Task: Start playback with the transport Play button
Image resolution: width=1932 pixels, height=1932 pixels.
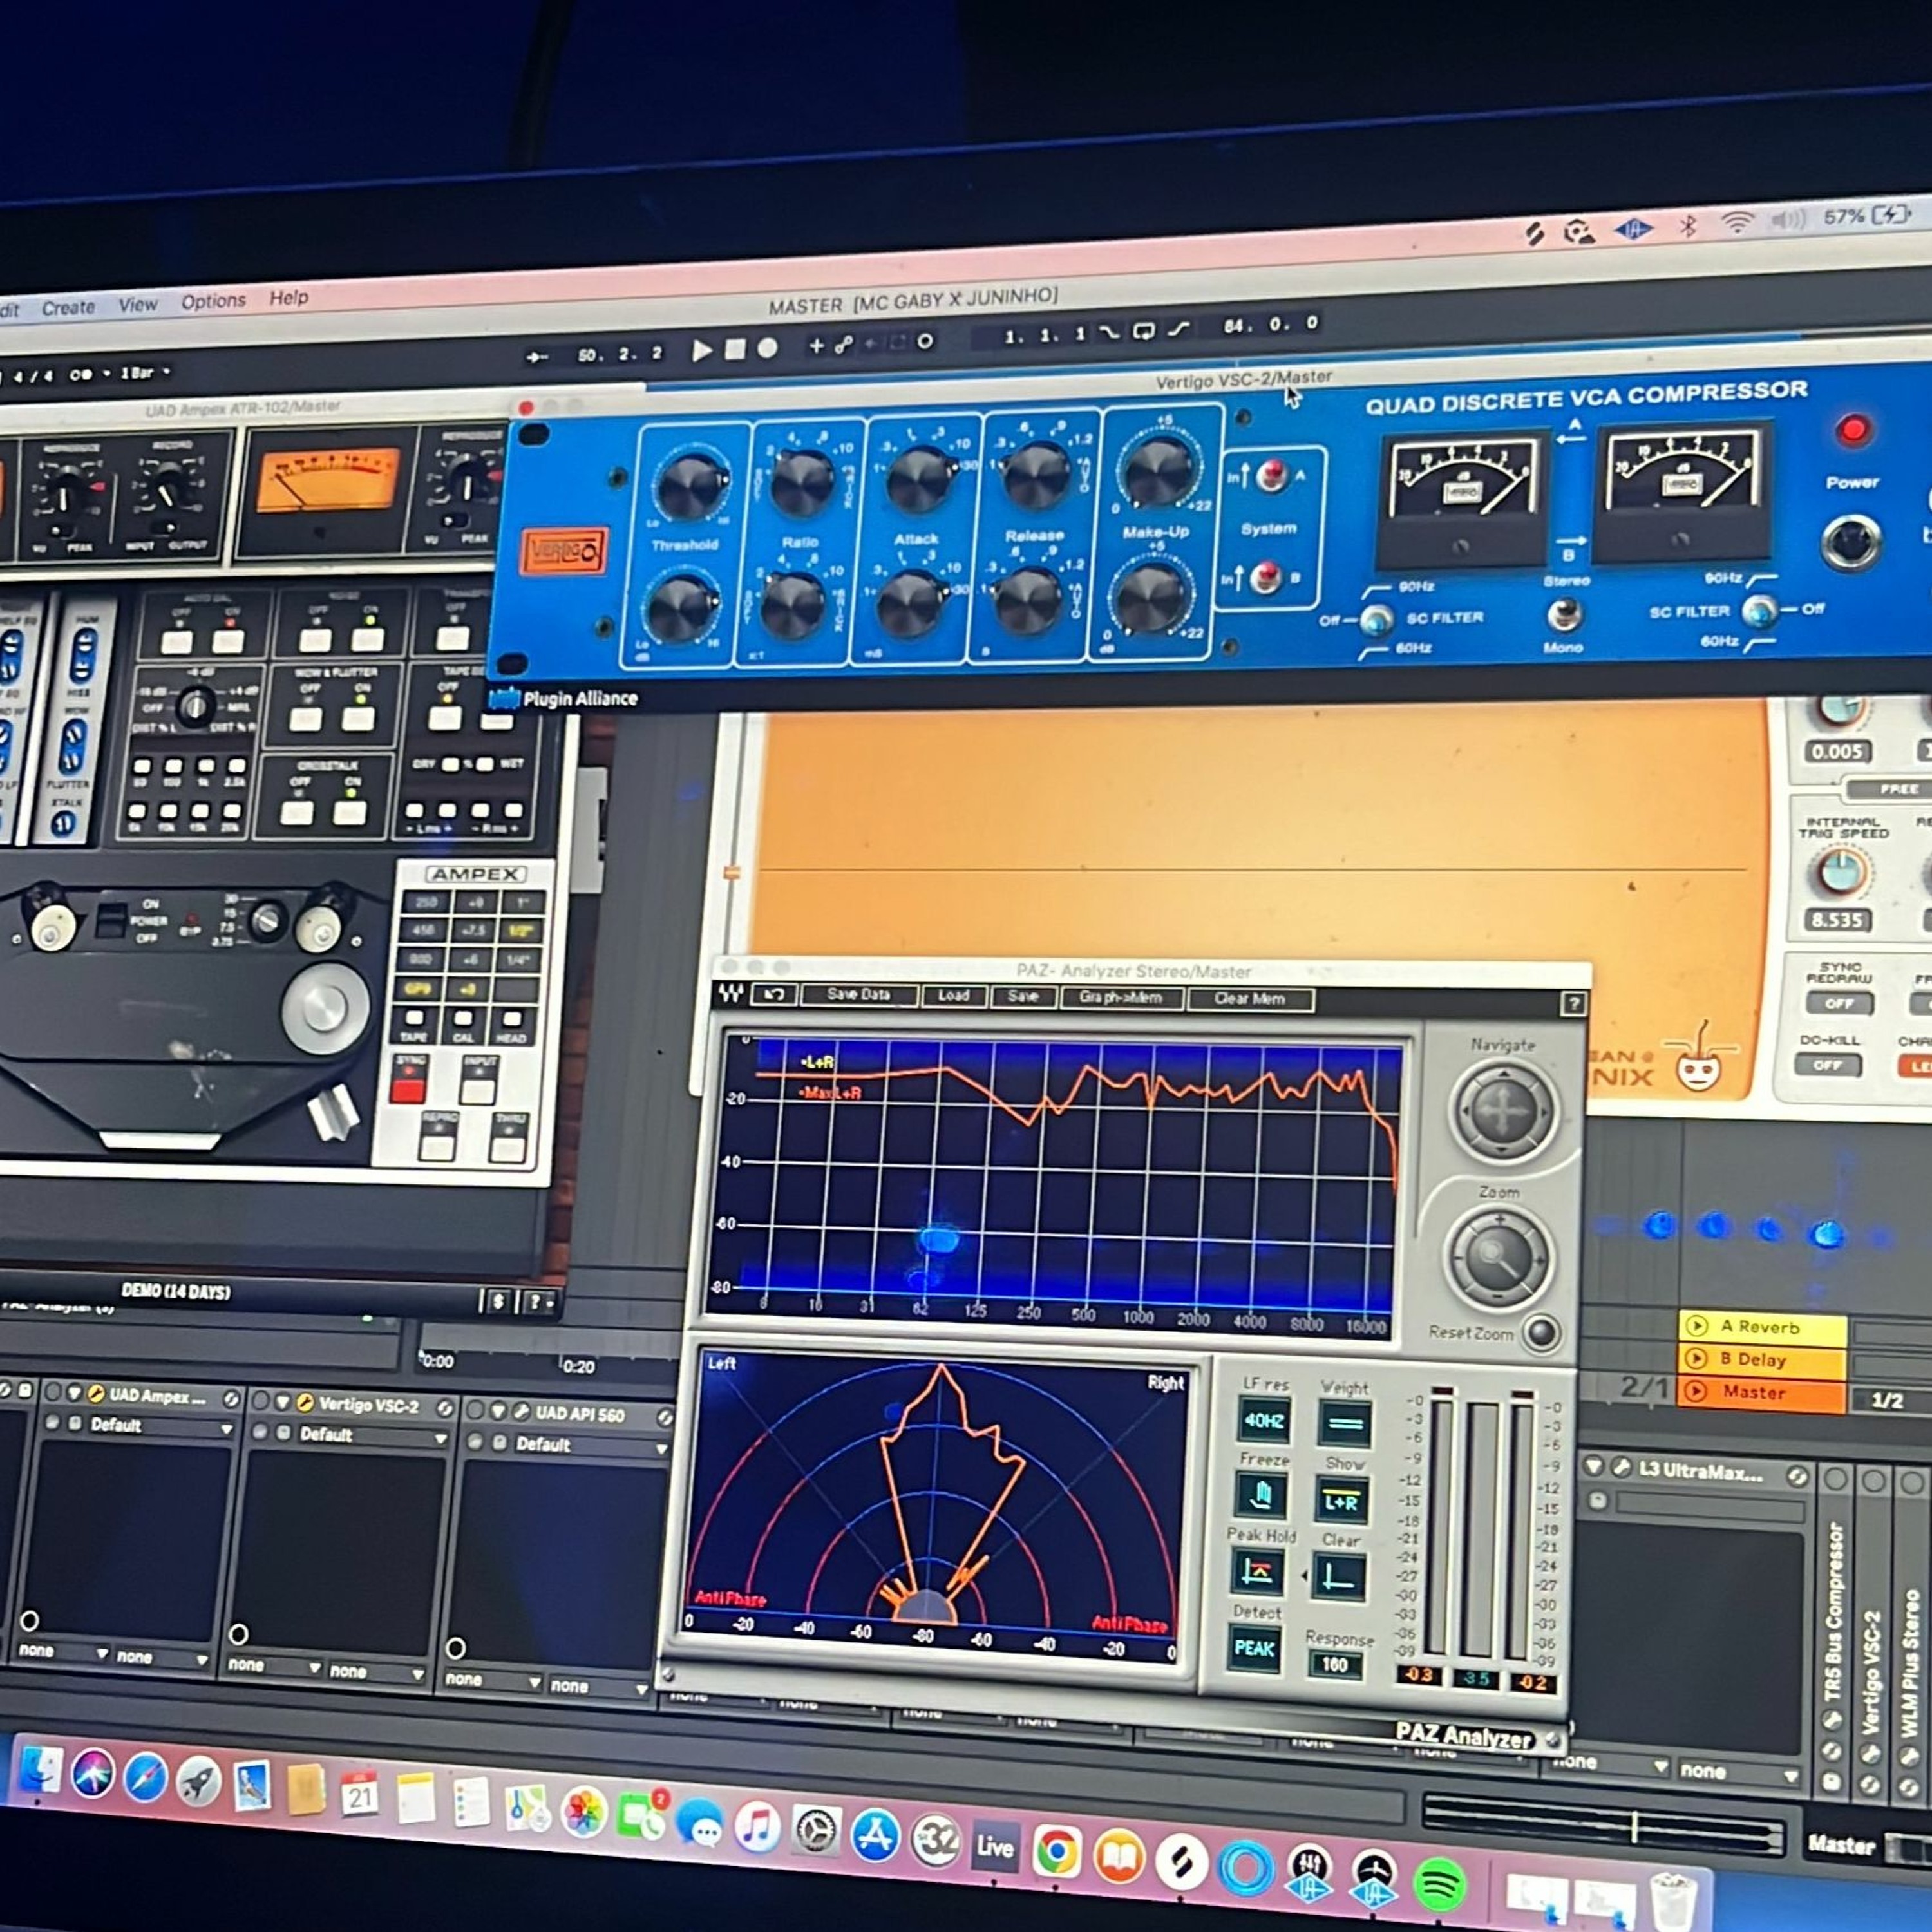Action: click(702, 350)
